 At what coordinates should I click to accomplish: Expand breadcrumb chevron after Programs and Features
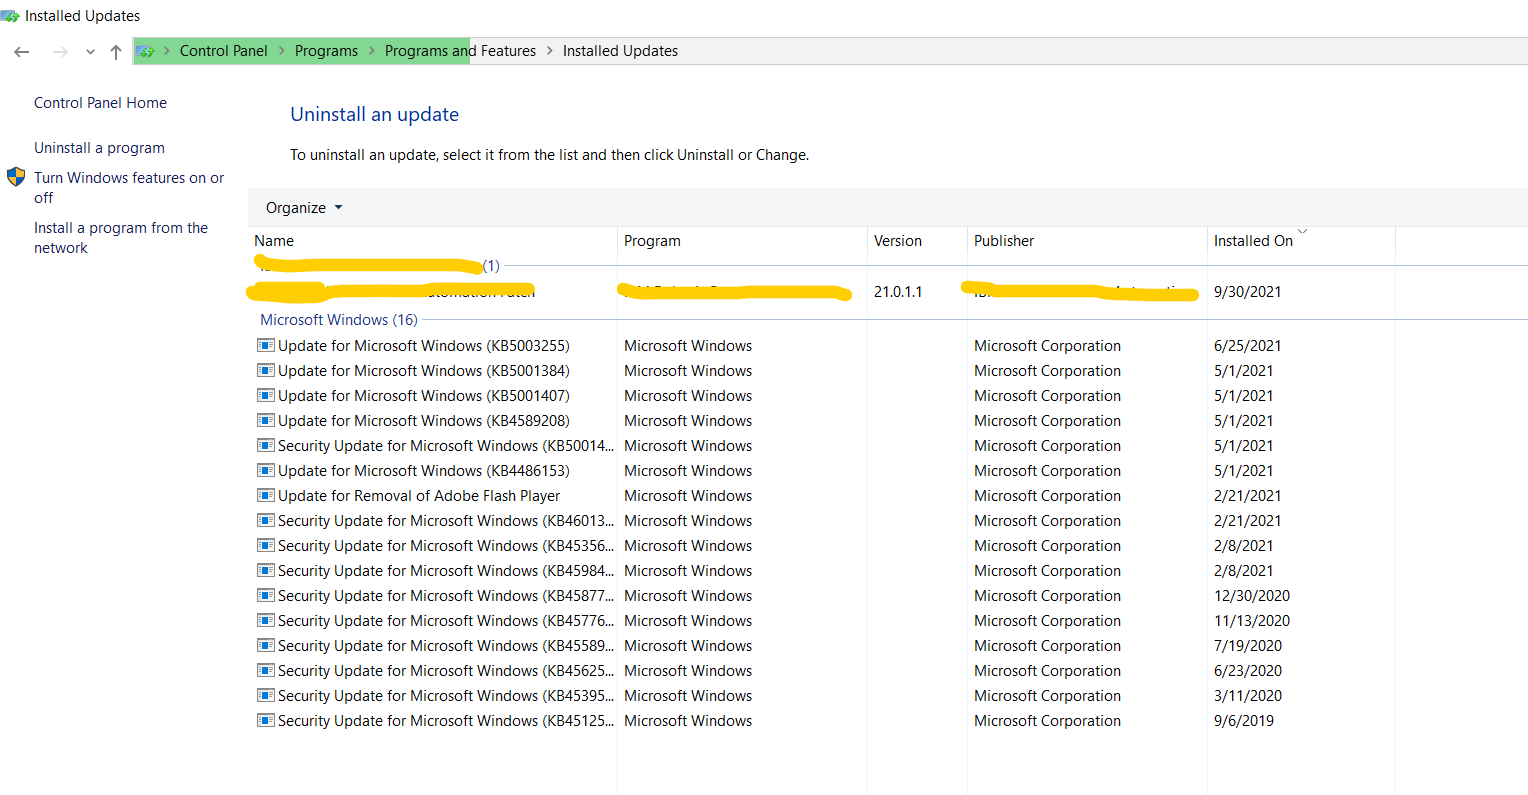(x=549, y=51)
